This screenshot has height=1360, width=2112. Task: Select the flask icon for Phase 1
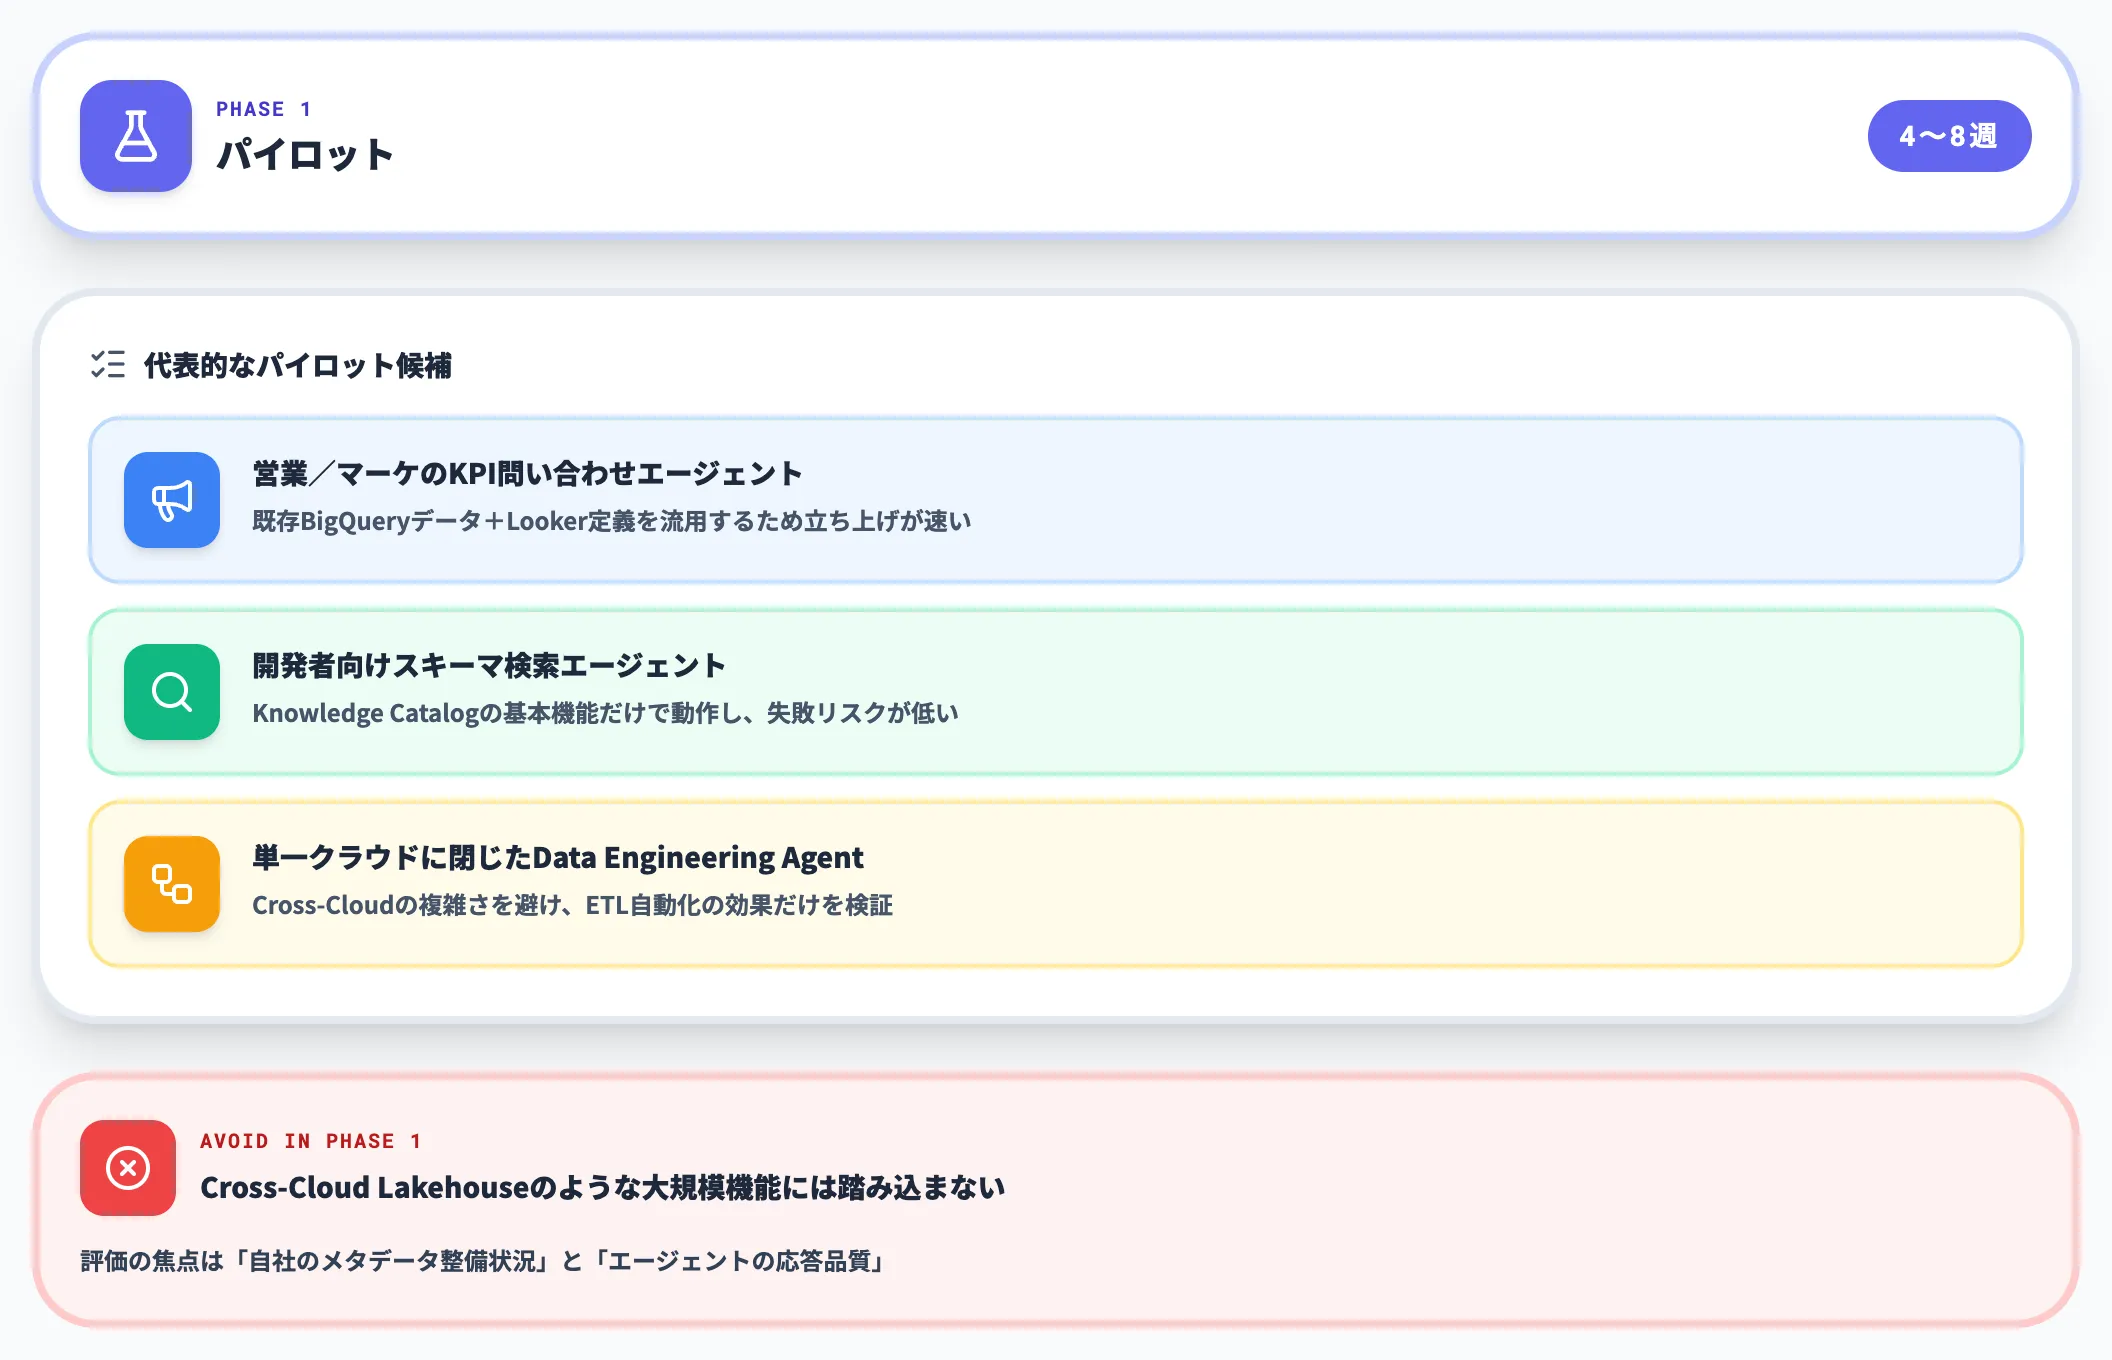click(135, 138)
